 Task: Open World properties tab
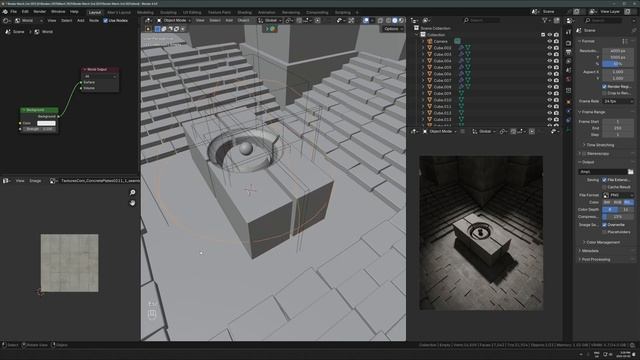[569, 79]
